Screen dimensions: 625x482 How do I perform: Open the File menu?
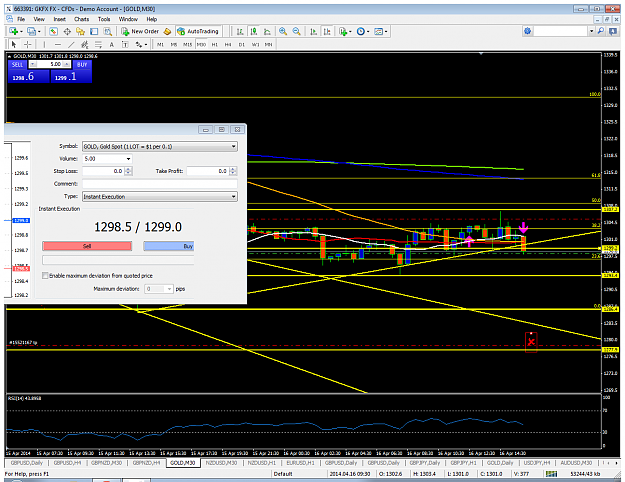pos(21,19)
